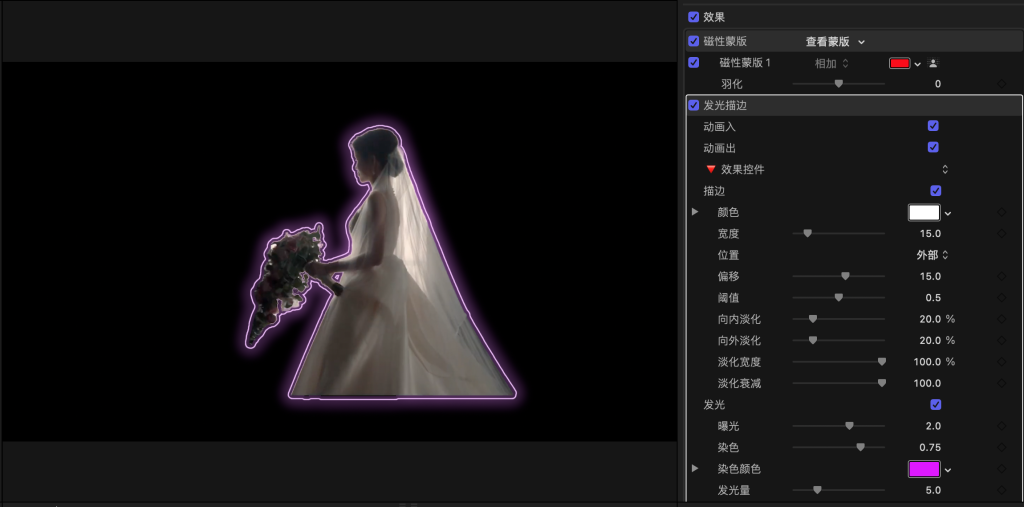The image size is (1024, 507).
Task: Click the 发光量 slider handle
Action: pyautogui.click(x=817, y=490)
